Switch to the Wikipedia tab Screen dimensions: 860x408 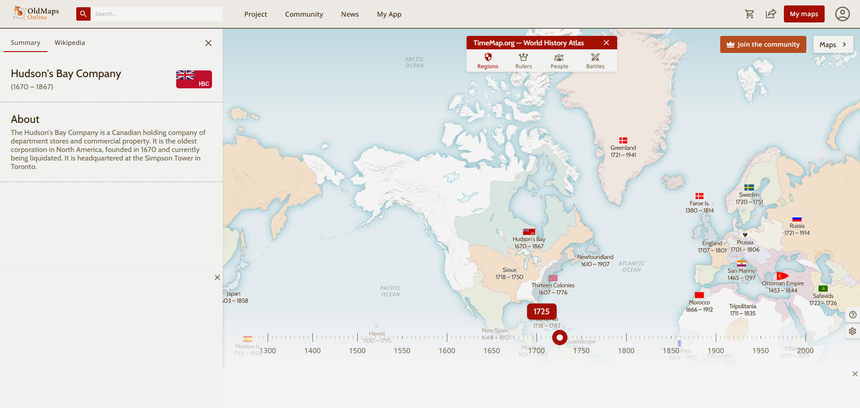(69, 43)
